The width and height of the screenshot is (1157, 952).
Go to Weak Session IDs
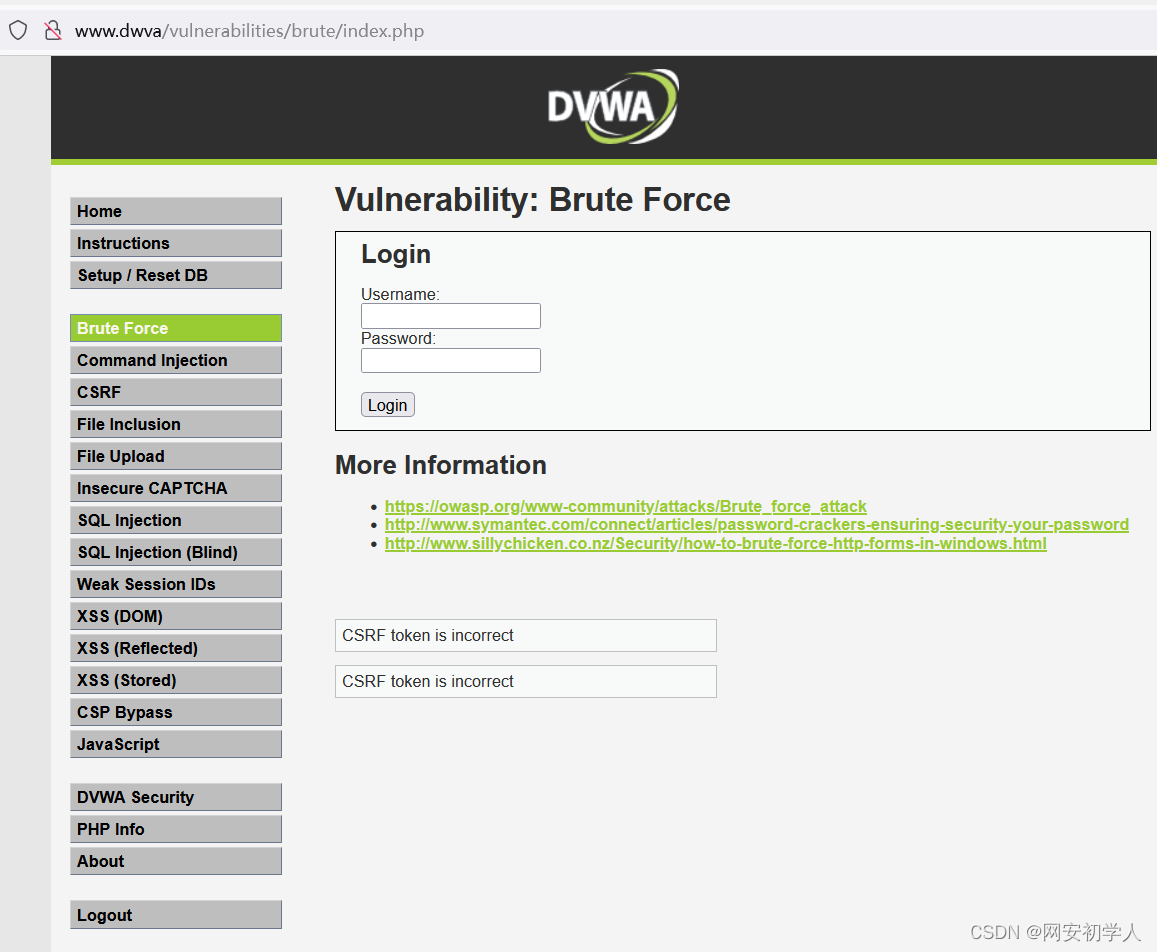coord(176,584)
